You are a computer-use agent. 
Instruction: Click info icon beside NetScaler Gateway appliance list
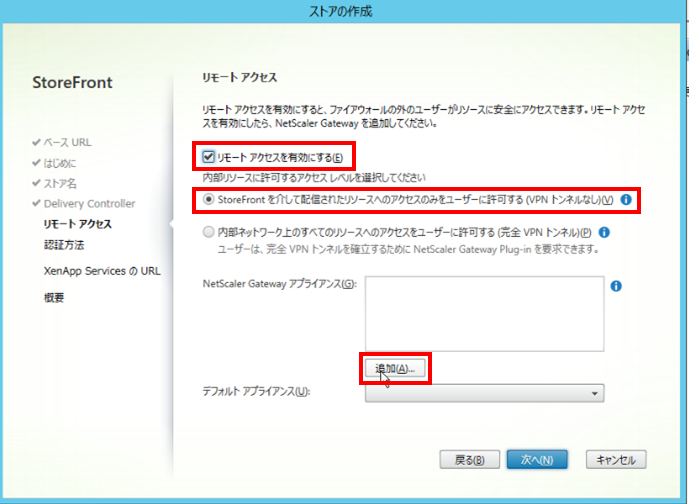(616, 286)
